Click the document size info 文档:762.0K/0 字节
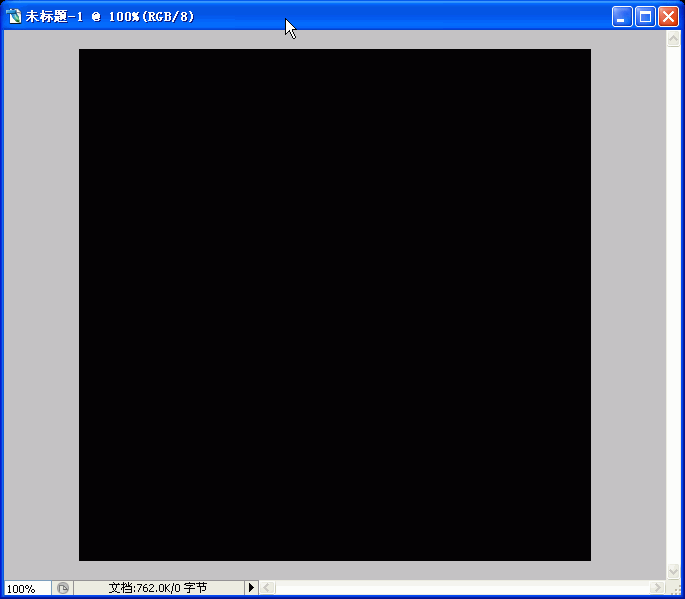 click(x=158, y=588)
